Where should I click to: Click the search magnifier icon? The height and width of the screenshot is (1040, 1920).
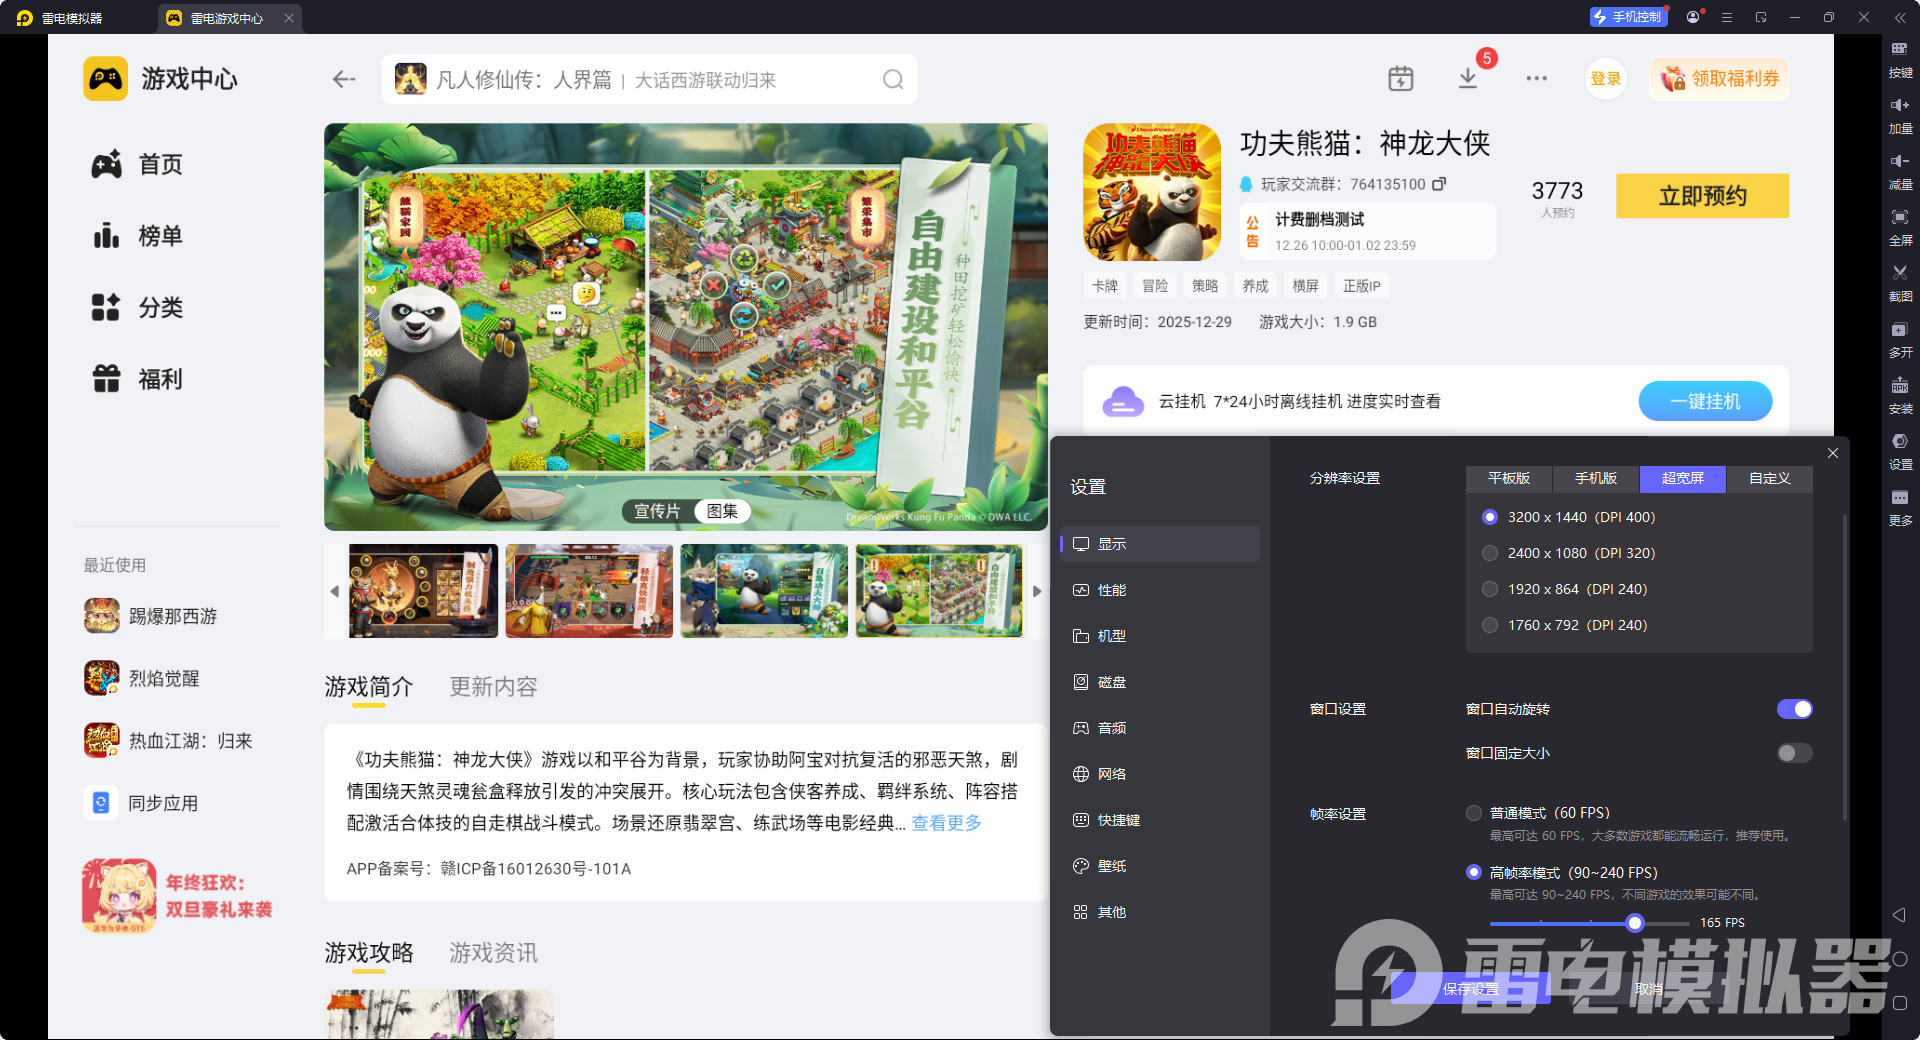point(892,80)
